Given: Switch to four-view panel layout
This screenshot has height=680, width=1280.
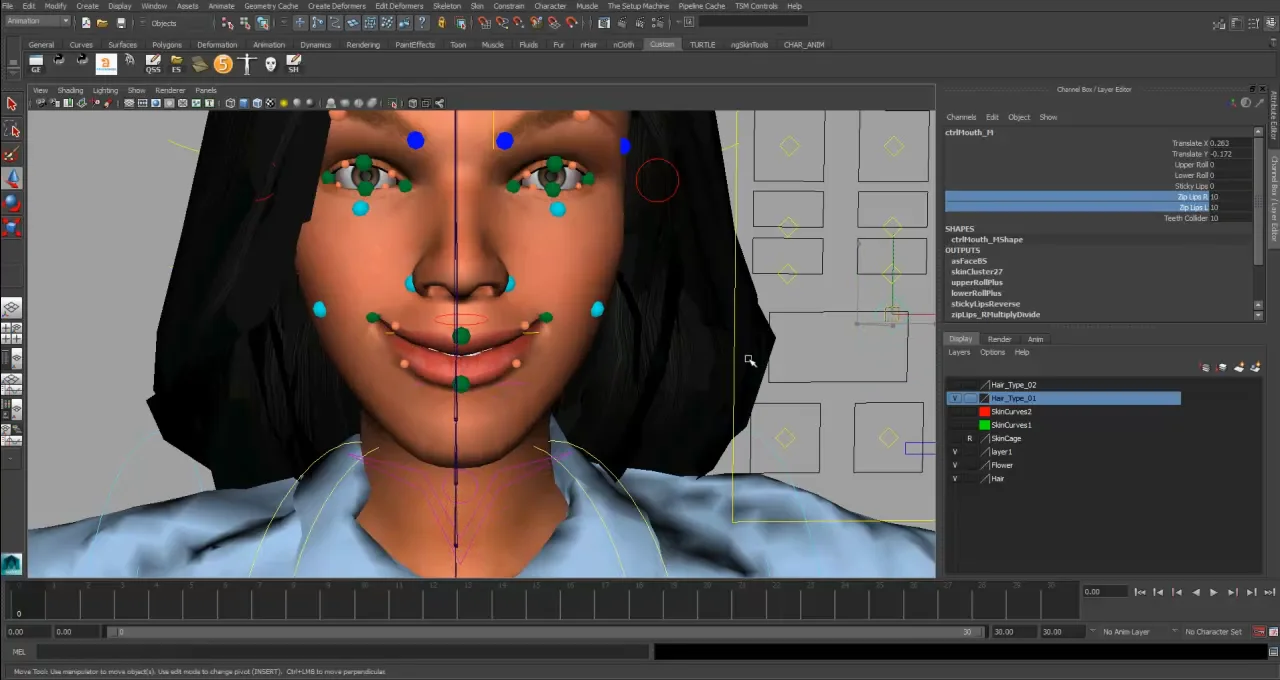Looking at the screenshot, I should [12, 333].
